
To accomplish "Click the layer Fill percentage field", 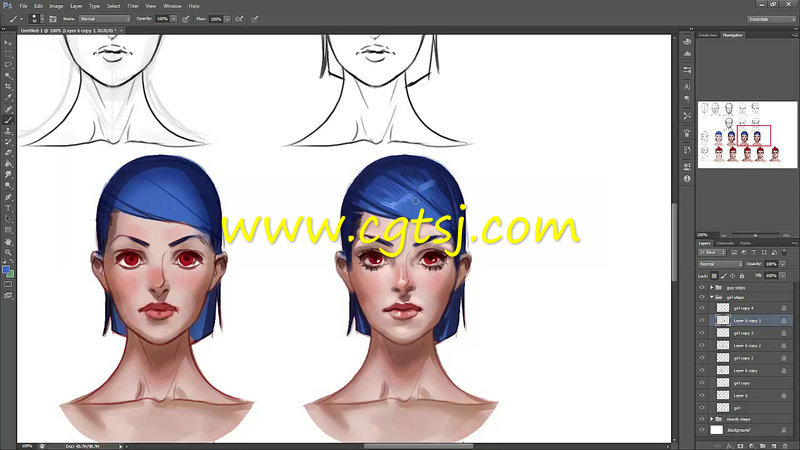I will 771,276.
